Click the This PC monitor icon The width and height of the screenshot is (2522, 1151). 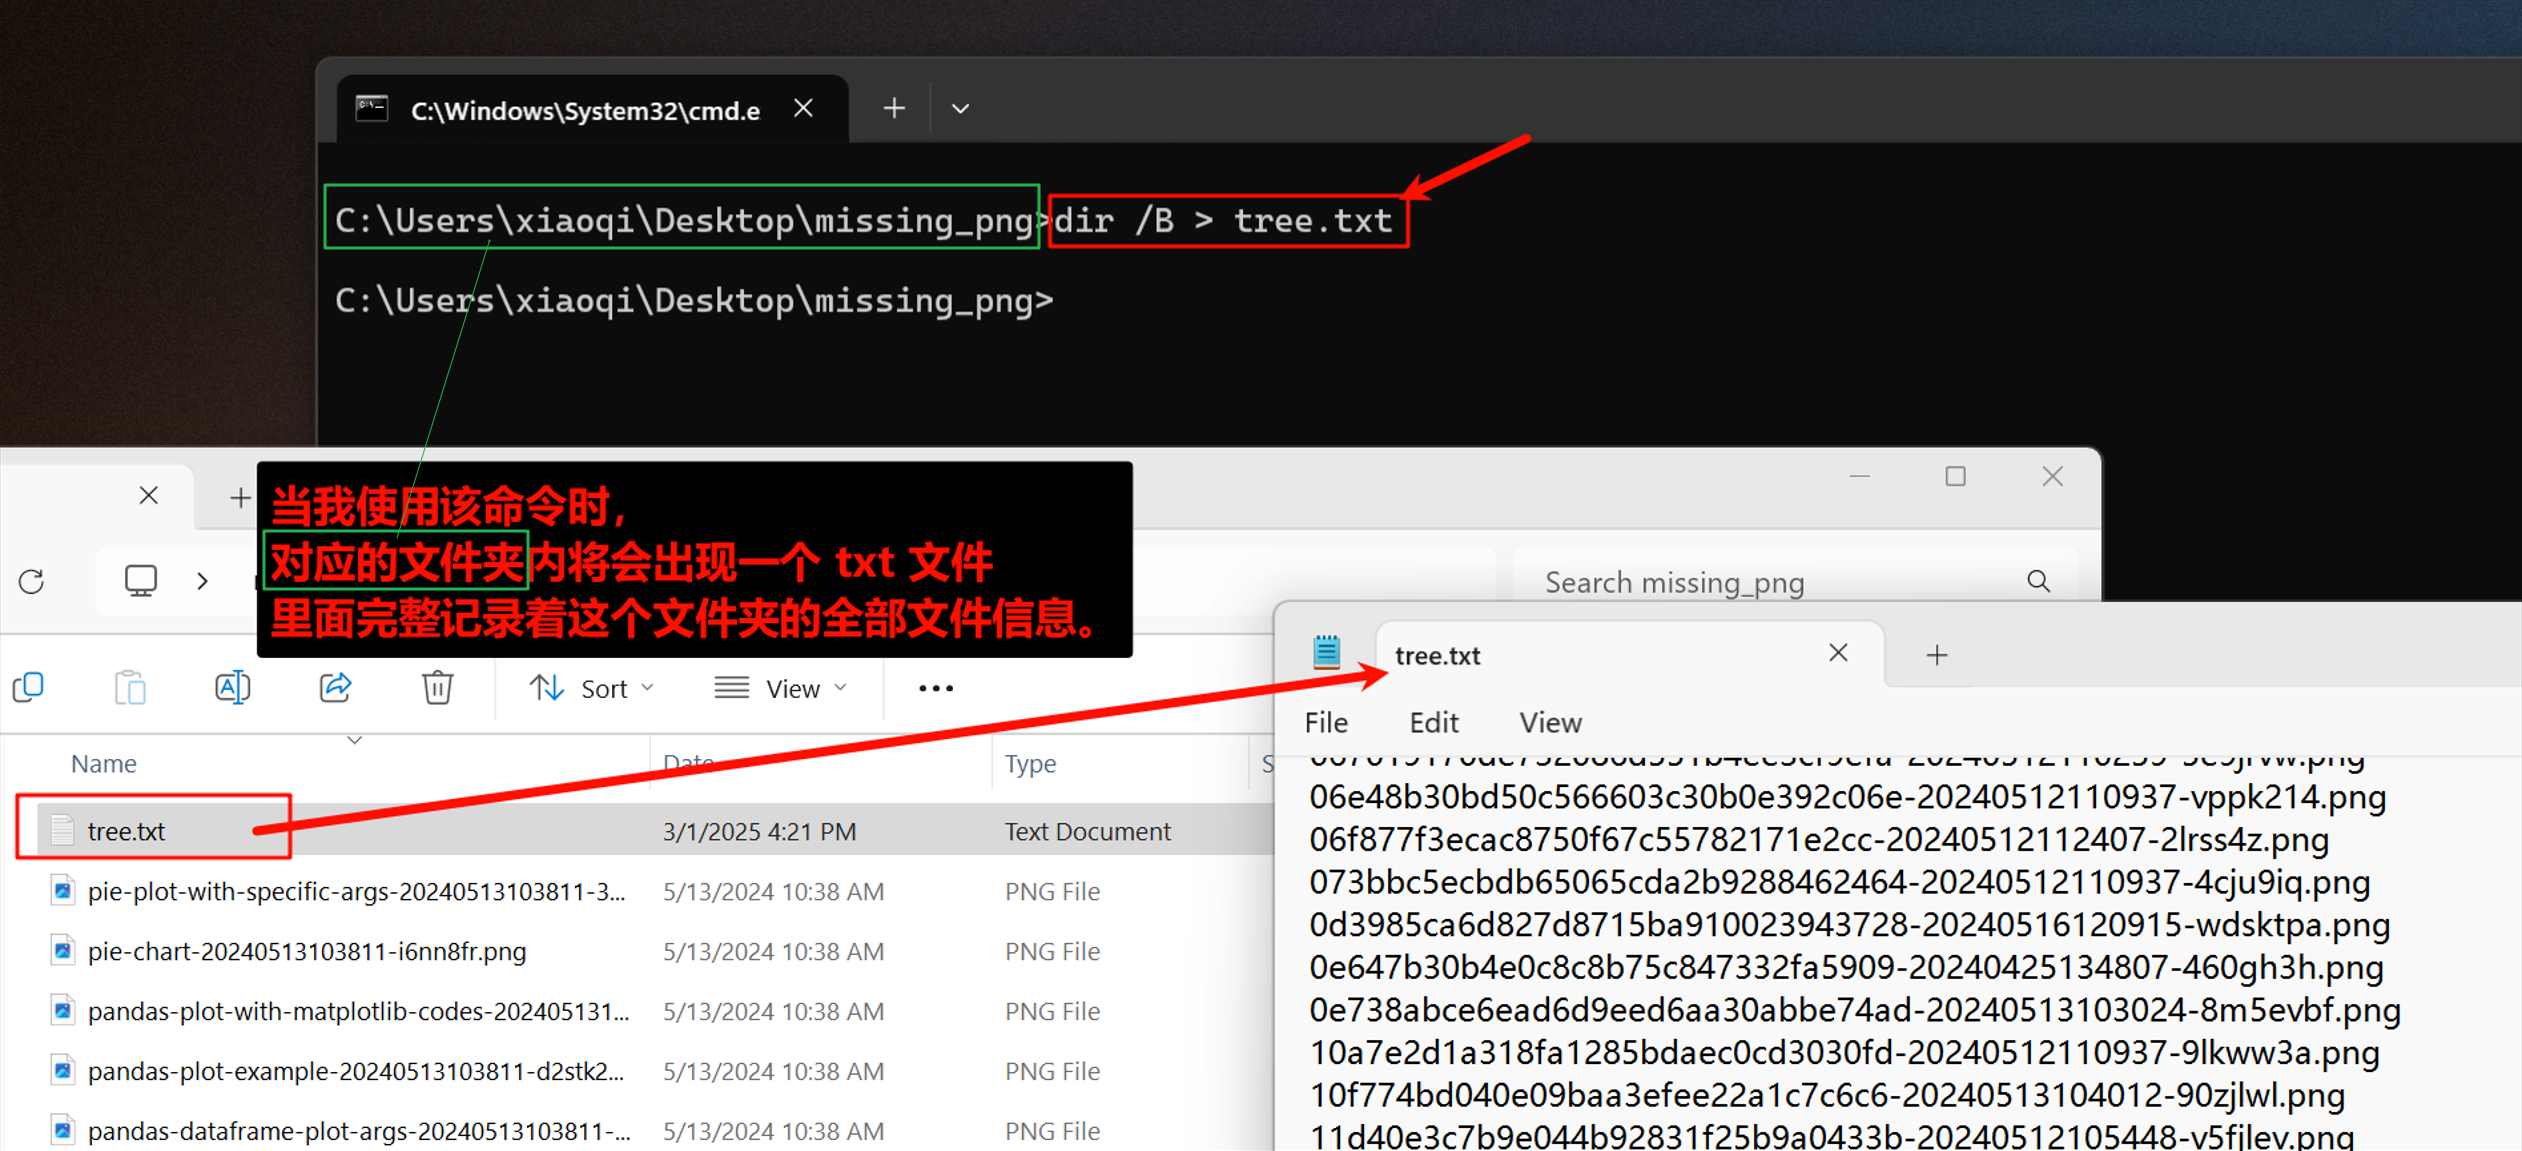(140, 580)
